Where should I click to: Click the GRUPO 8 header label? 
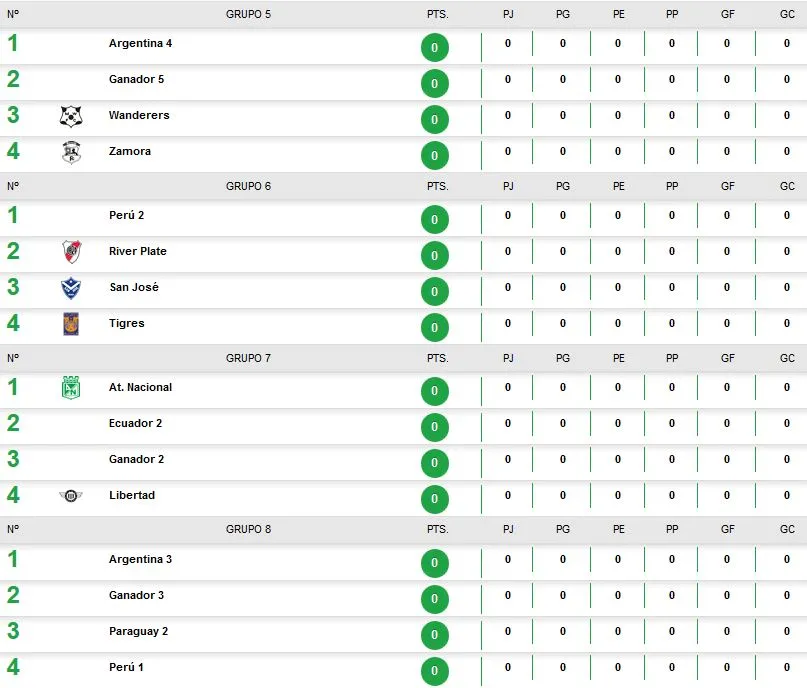[248, 530]
